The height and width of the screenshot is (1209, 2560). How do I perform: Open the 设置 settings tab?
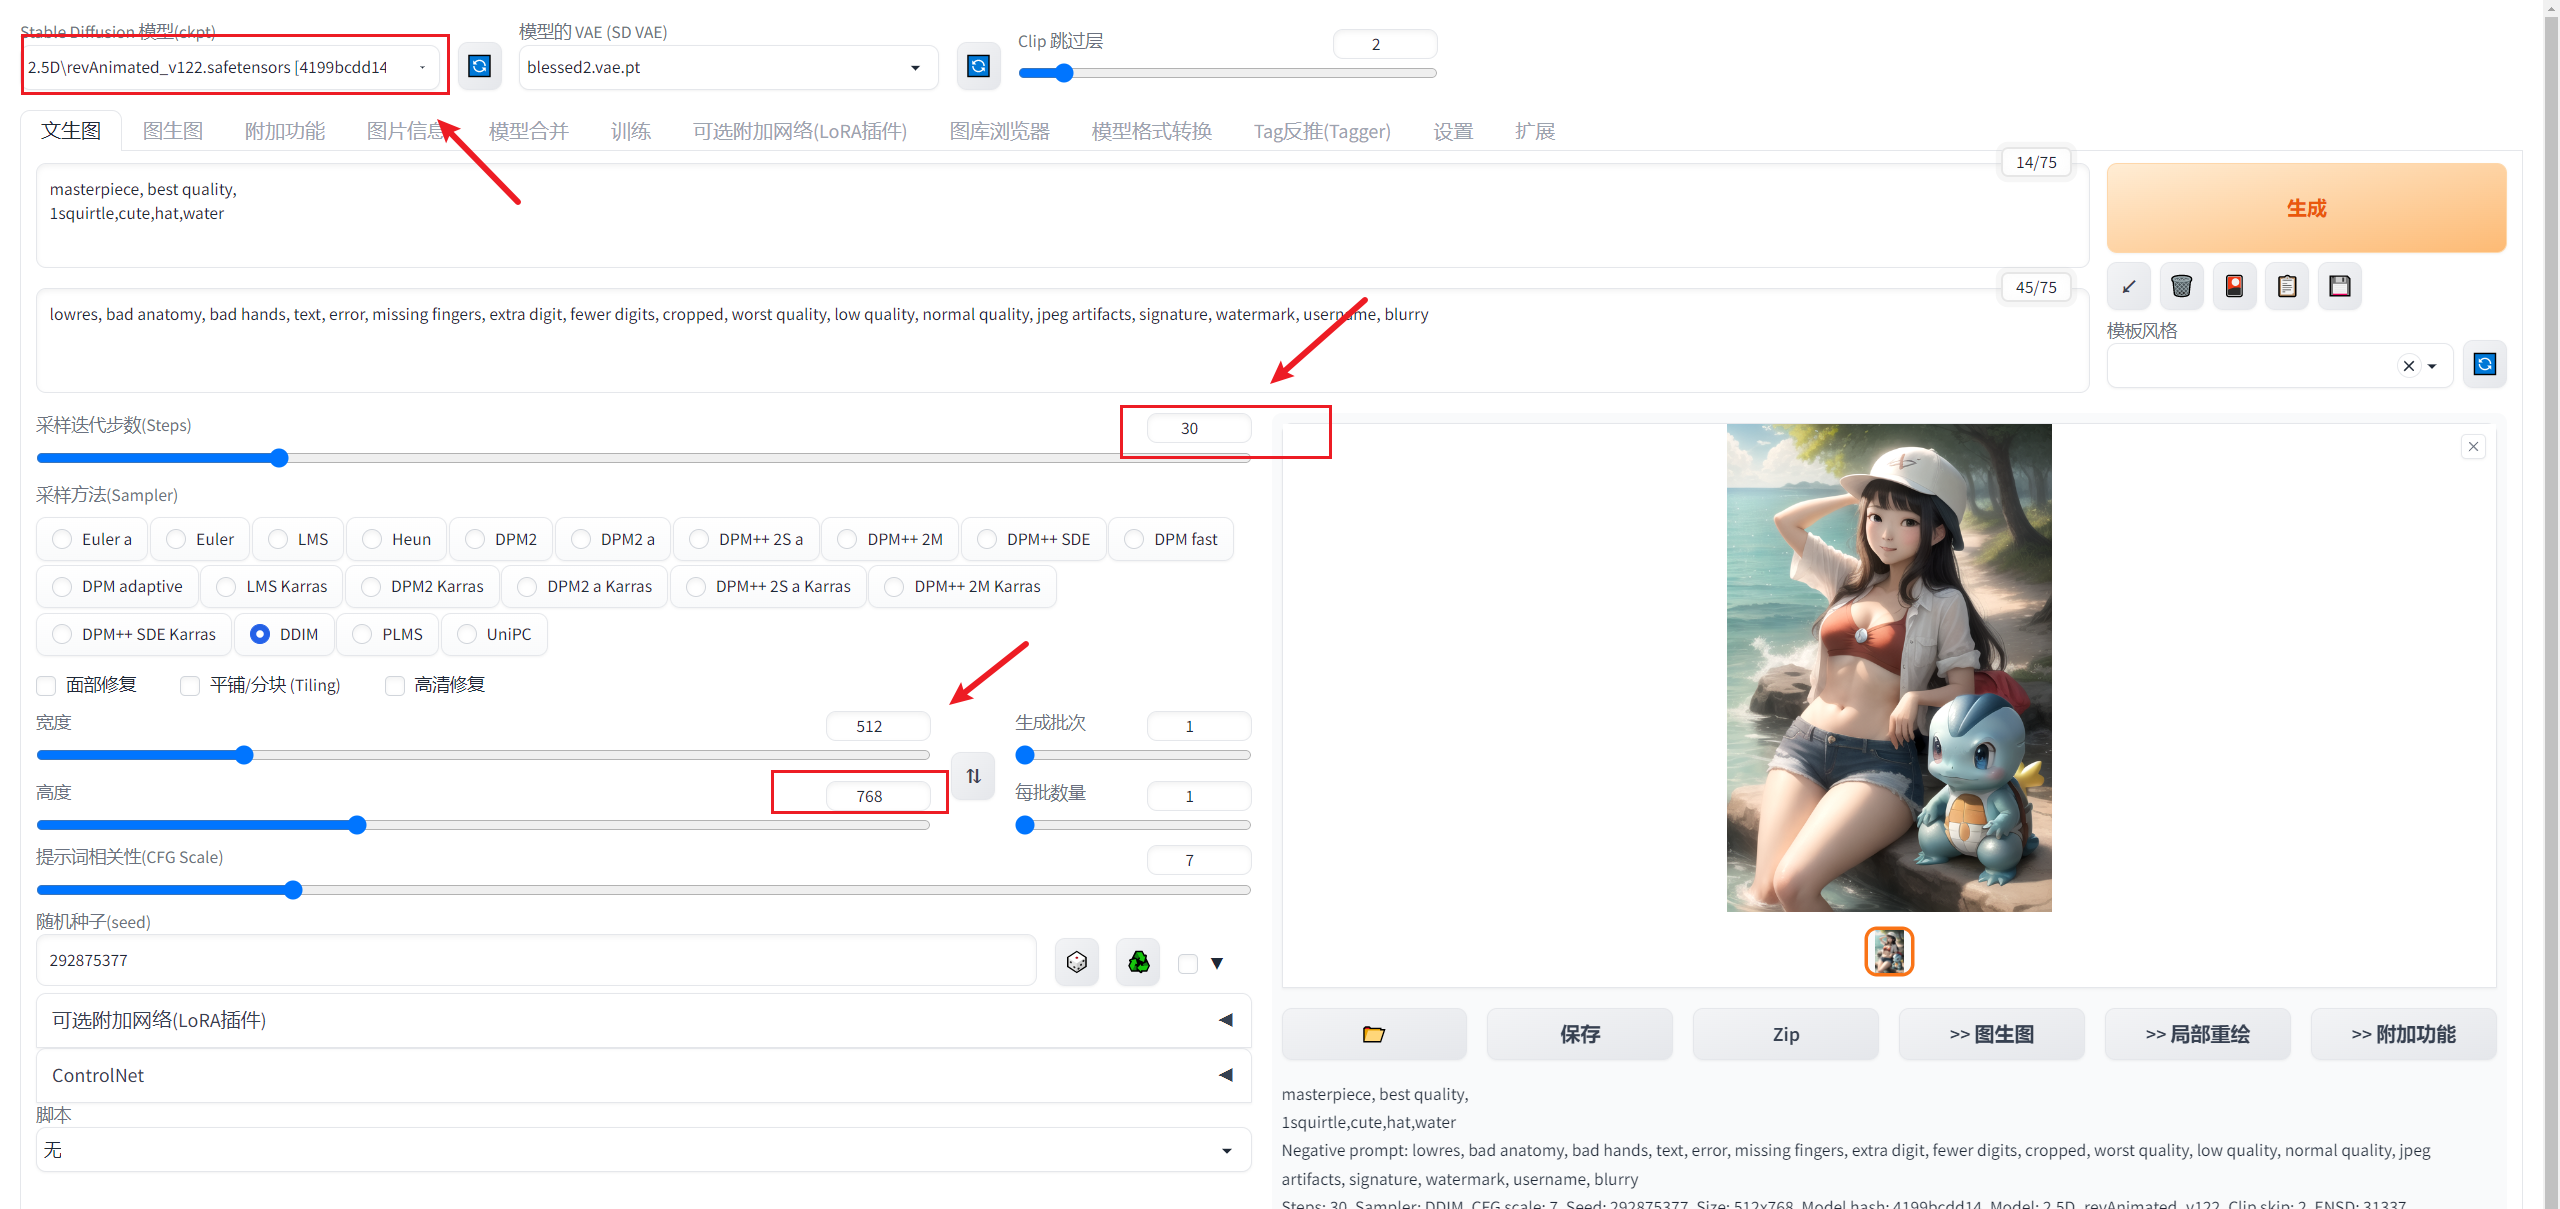(1453, 131)
